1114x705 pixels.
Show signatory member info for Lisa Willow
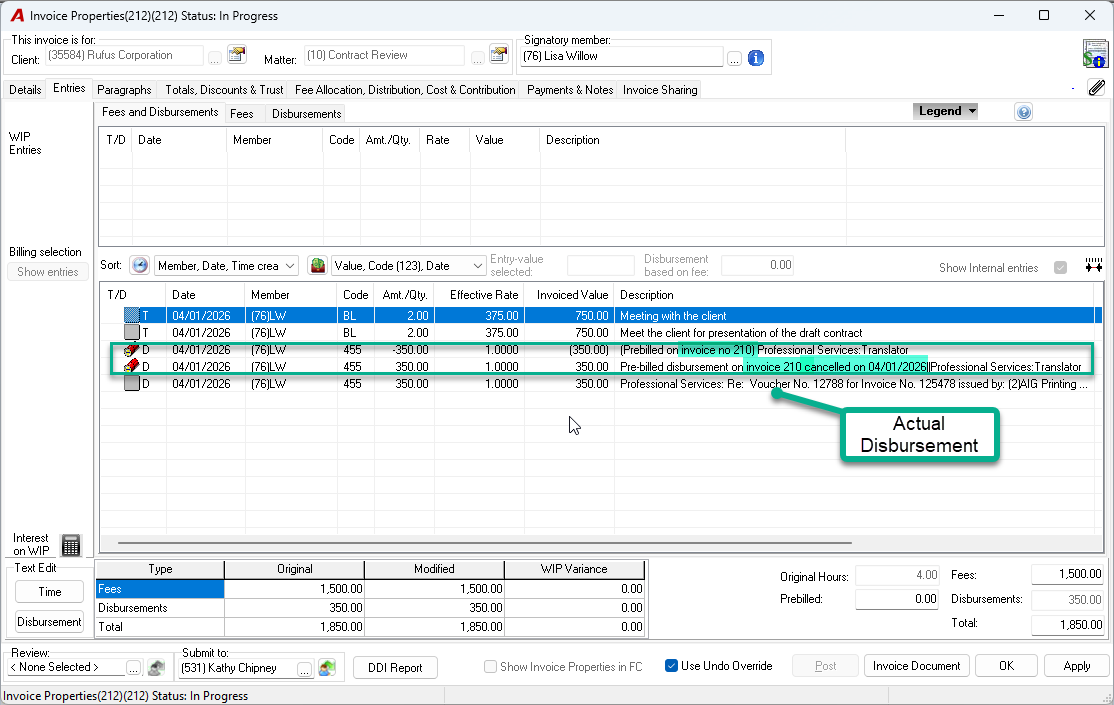(756, 58)
